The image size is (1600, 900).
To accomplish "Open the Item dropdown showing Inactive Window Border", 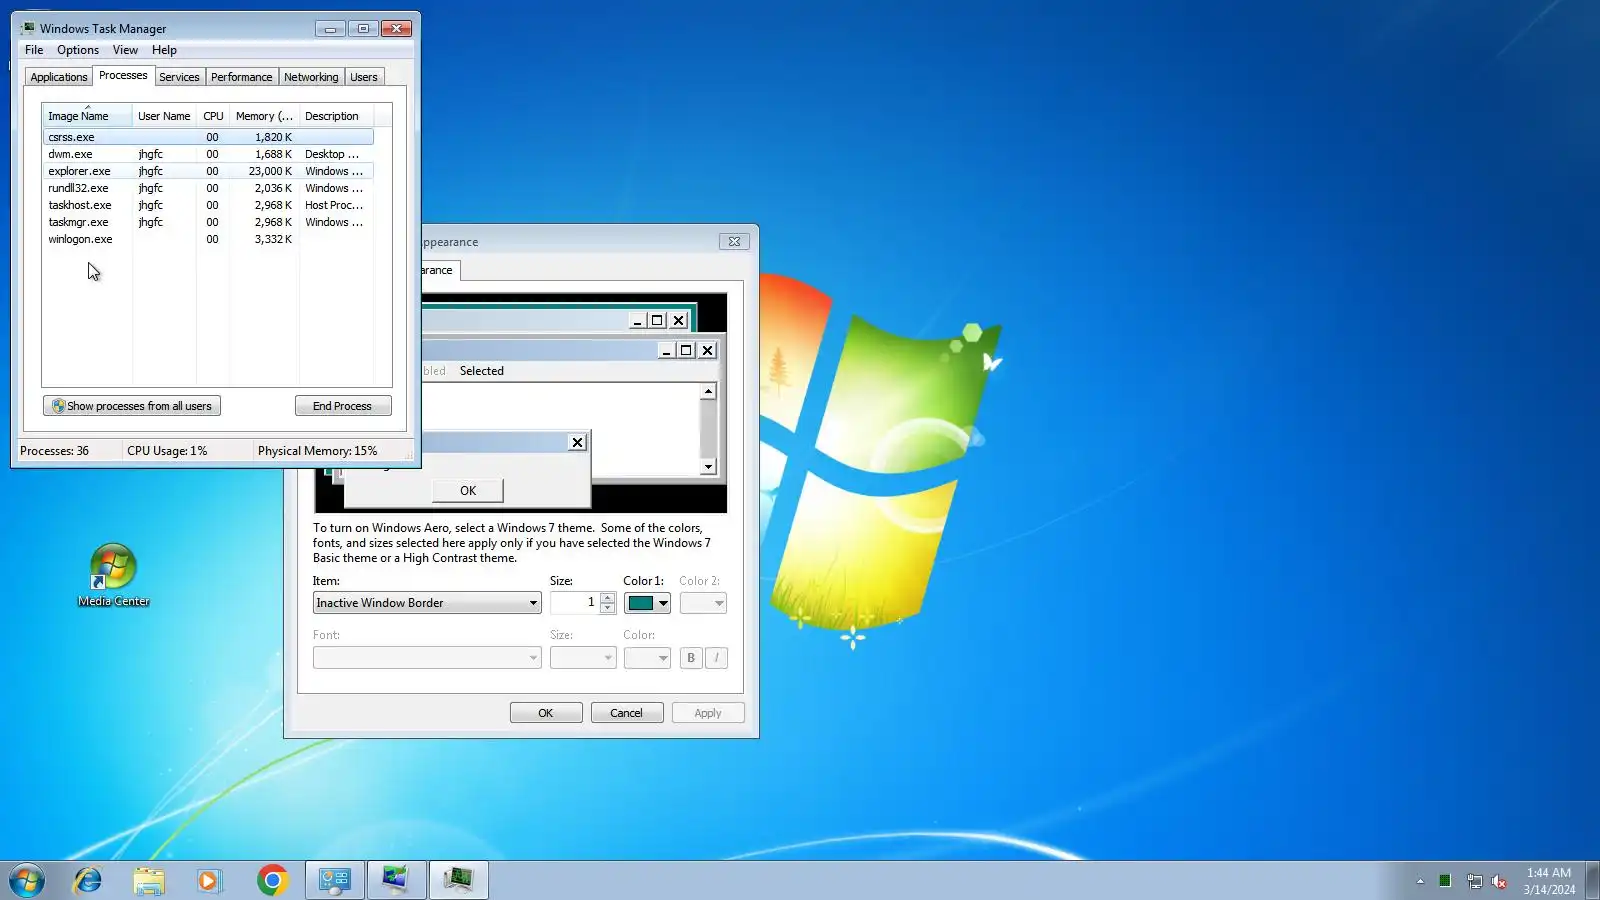I will 427,603.
